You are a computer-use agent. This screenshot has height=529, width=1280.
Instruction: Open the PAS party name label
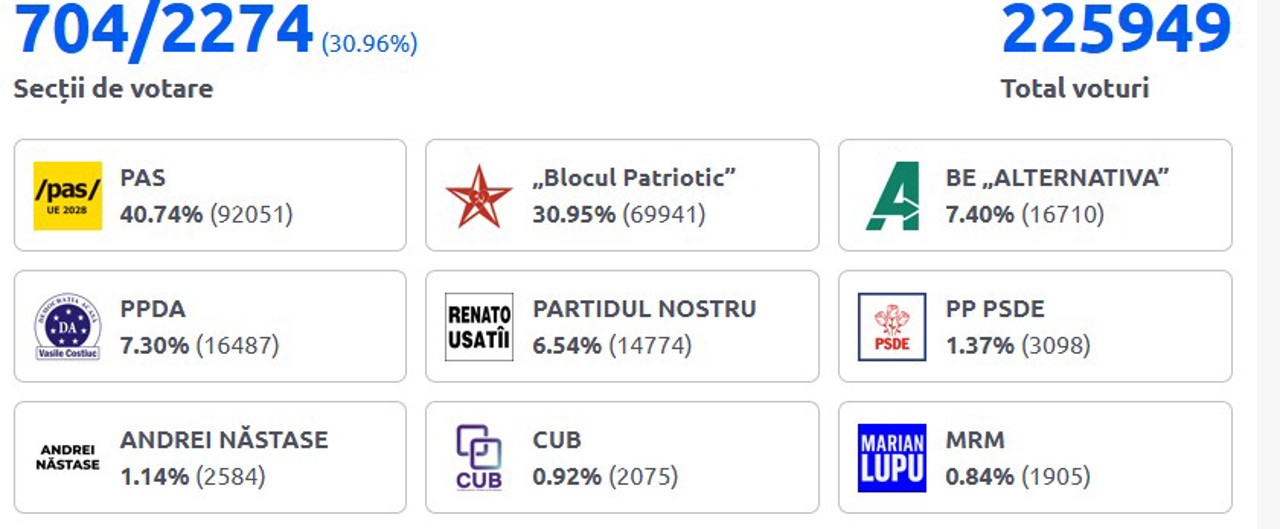click(x=143, y=178)
